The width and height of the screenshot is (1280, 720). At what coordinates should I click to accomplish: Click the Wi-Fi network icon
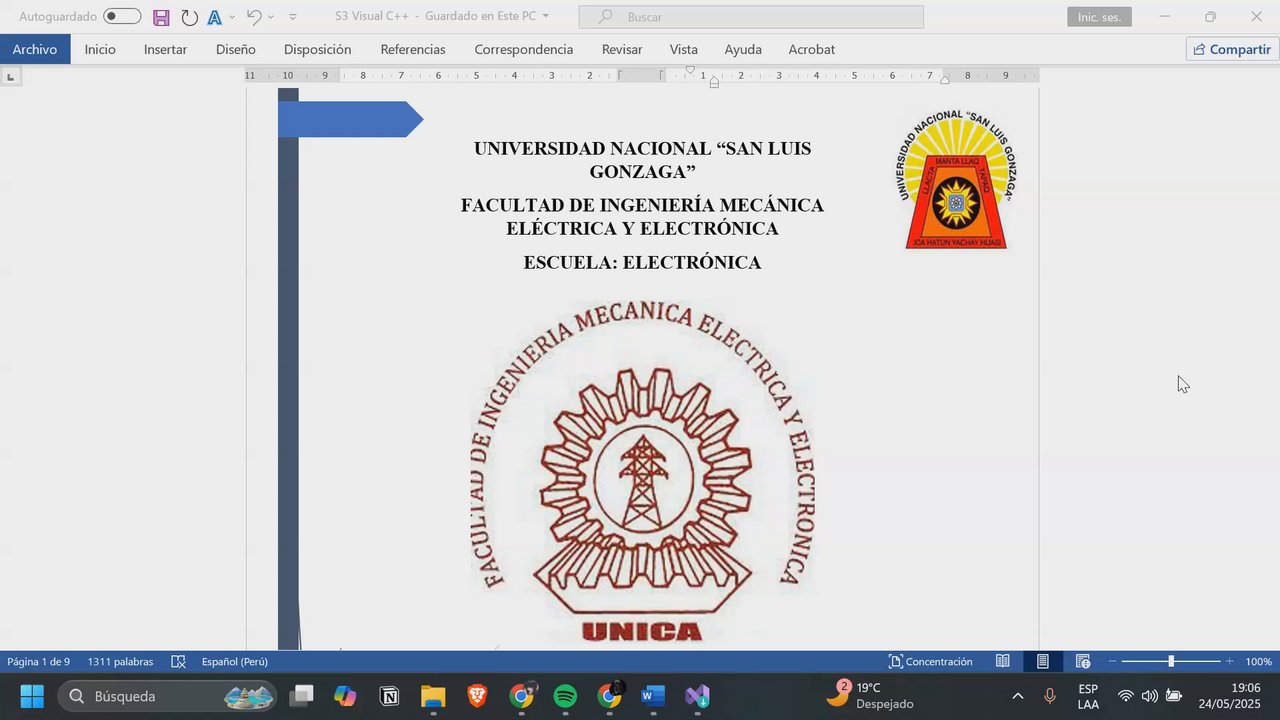1126,696
